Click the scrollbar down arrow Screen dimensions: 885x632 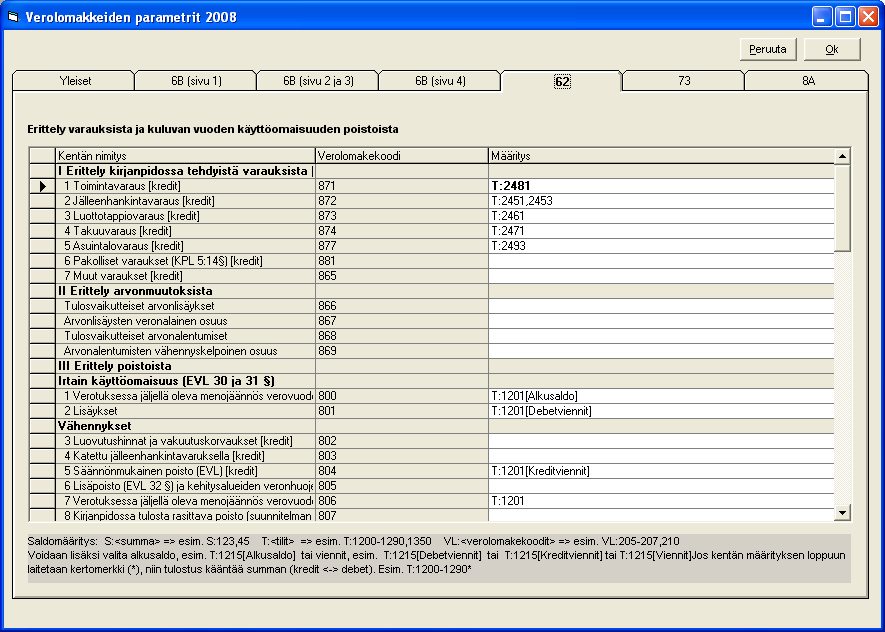point(842,512)
